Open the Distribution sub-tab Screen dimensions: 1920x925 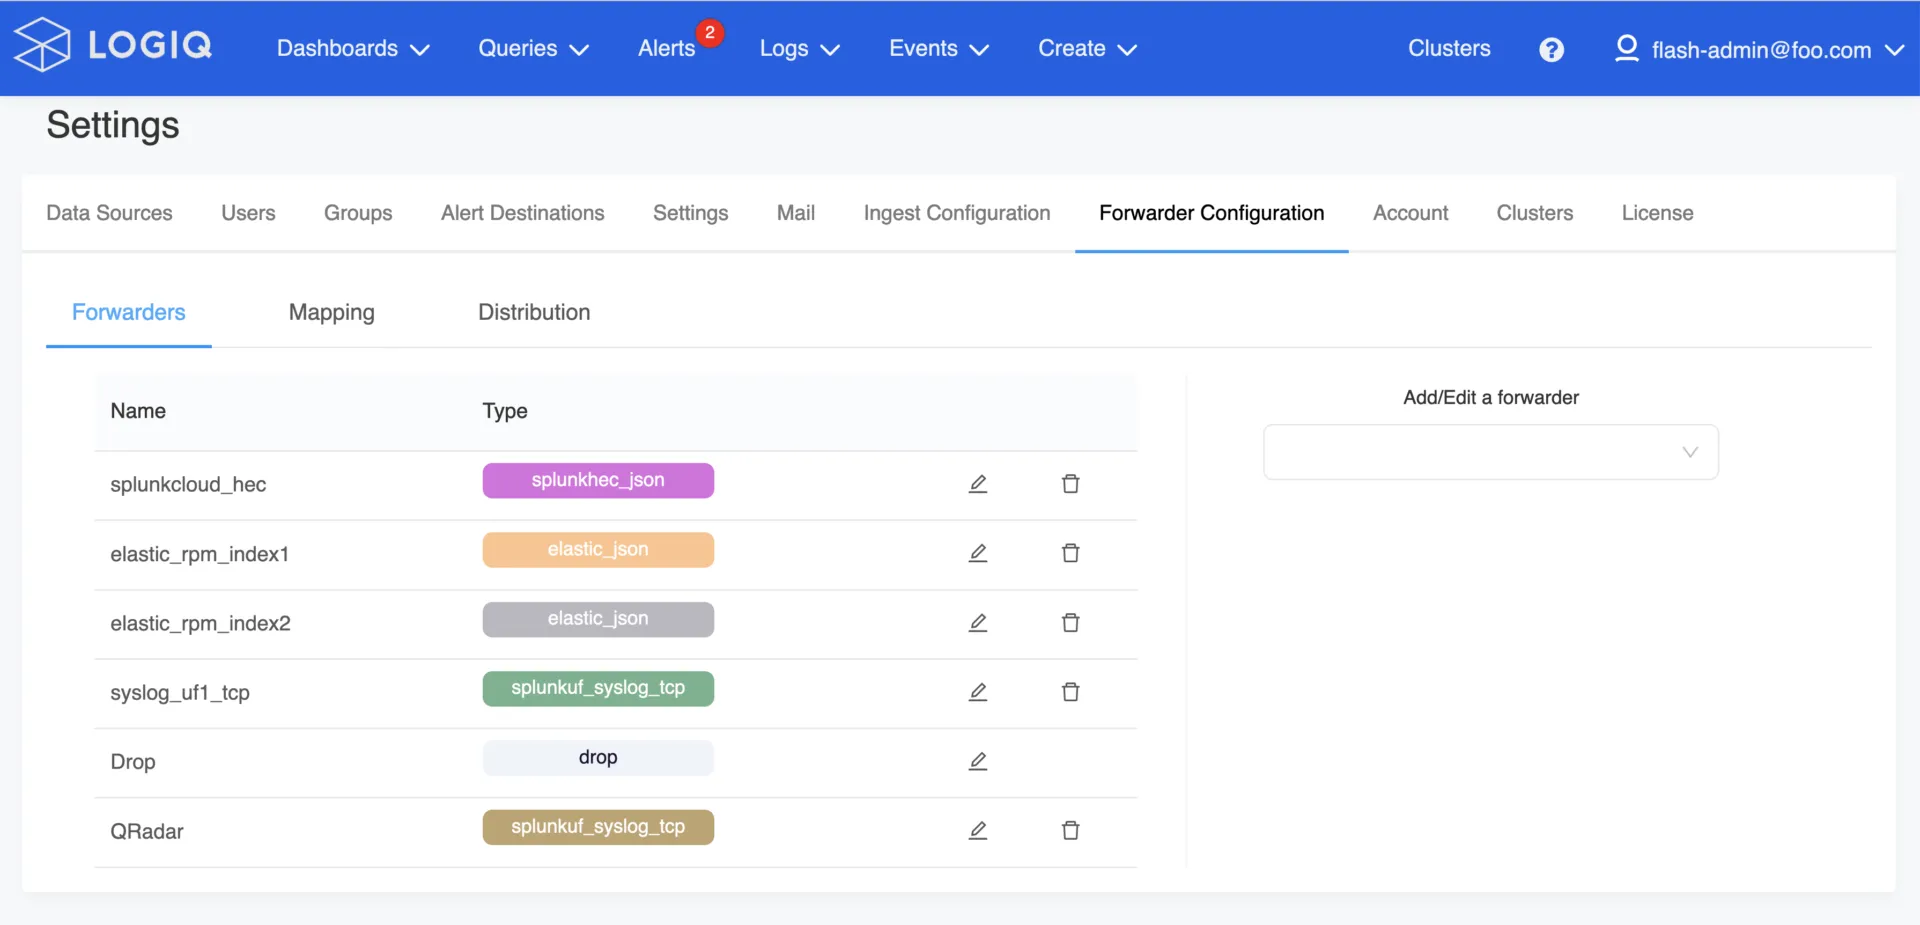534,312
